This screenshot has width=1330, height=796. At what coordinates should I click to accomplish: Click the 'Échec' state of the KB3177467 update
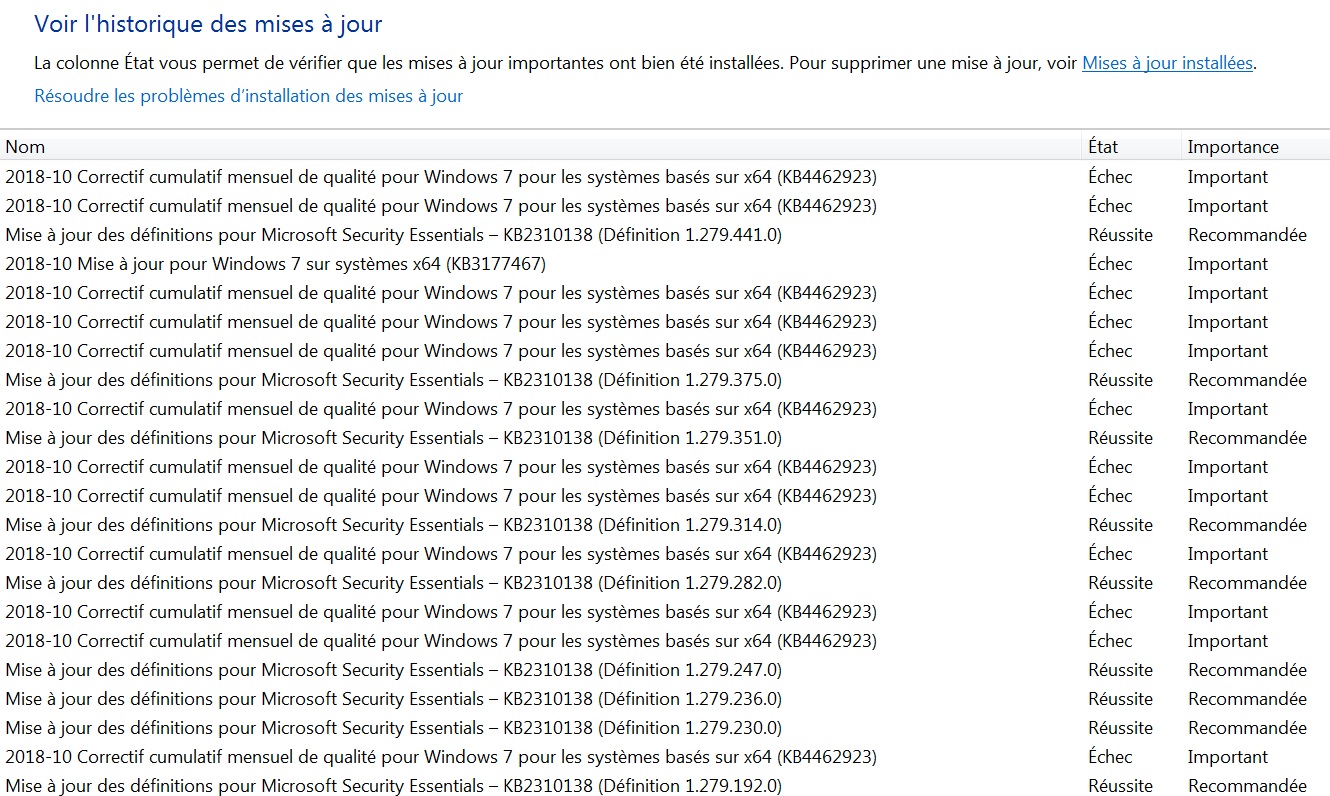[1110, 264]
